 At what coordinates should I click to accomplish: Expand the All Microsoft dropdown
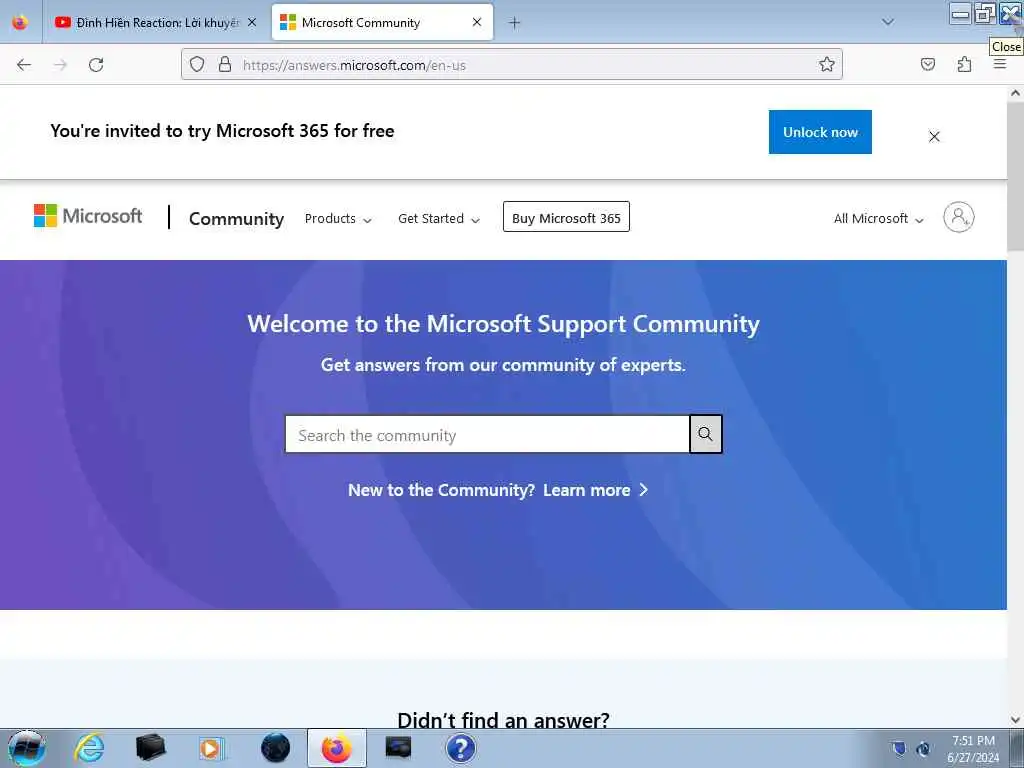878,219
